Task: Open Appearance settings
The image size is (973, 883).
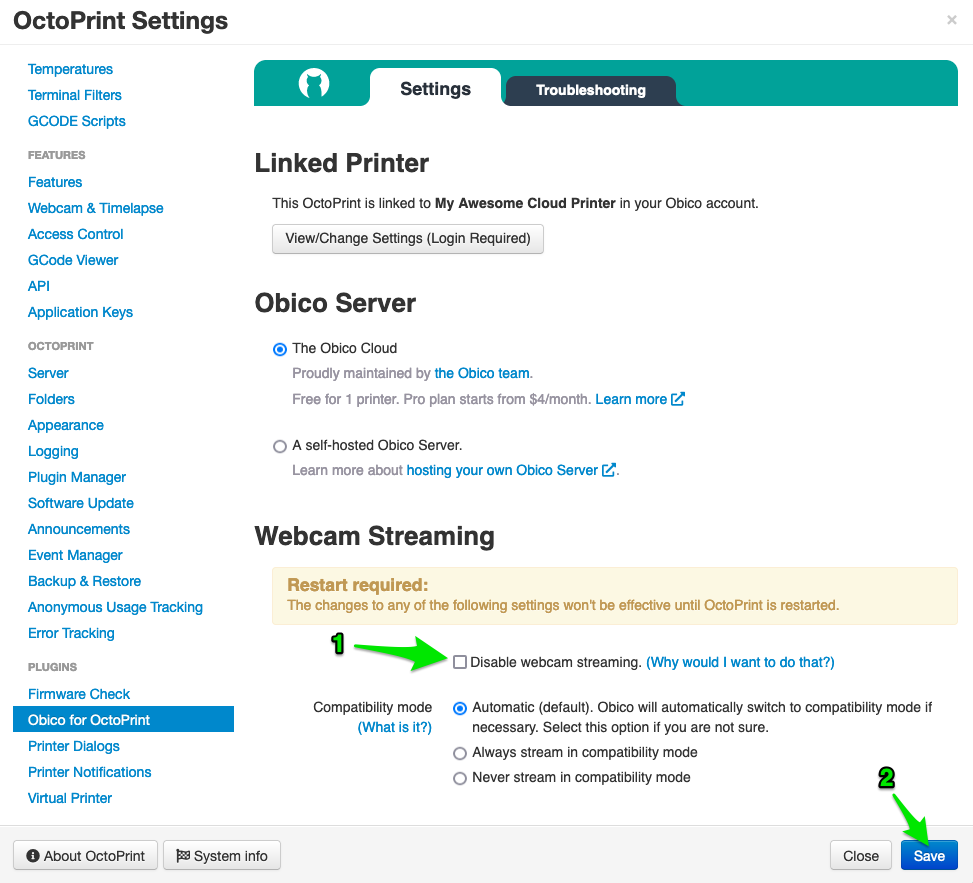Action: tap(66, 425)
